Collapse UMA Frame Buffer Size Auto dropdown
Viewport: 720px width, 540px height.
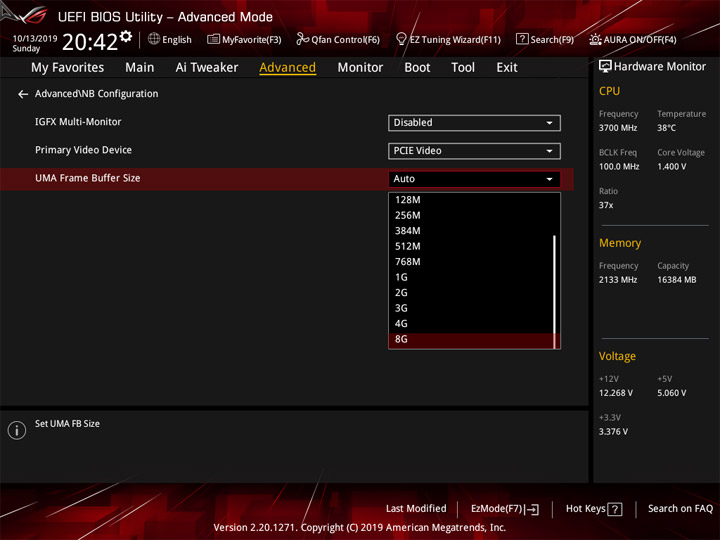474,179
